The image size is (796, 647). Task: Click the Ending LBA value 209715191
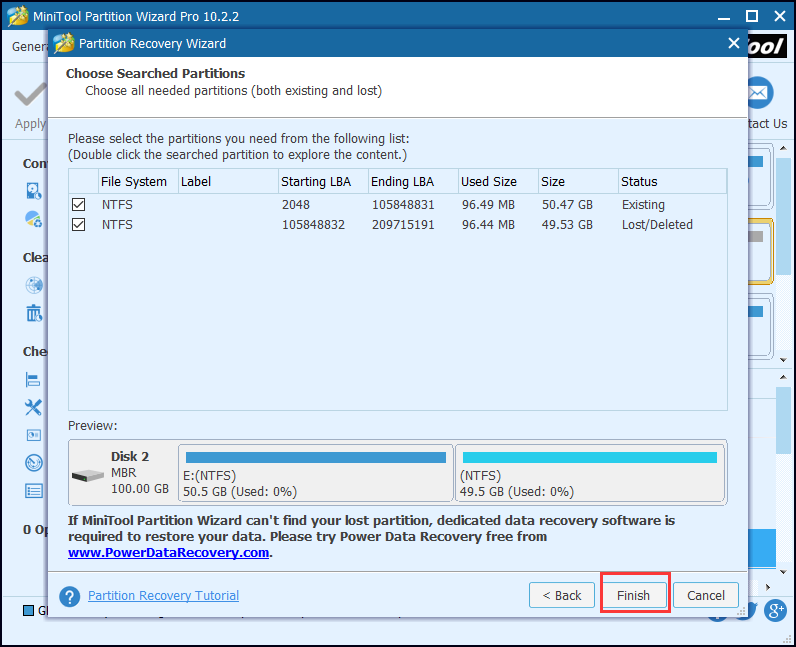point(403,224)
